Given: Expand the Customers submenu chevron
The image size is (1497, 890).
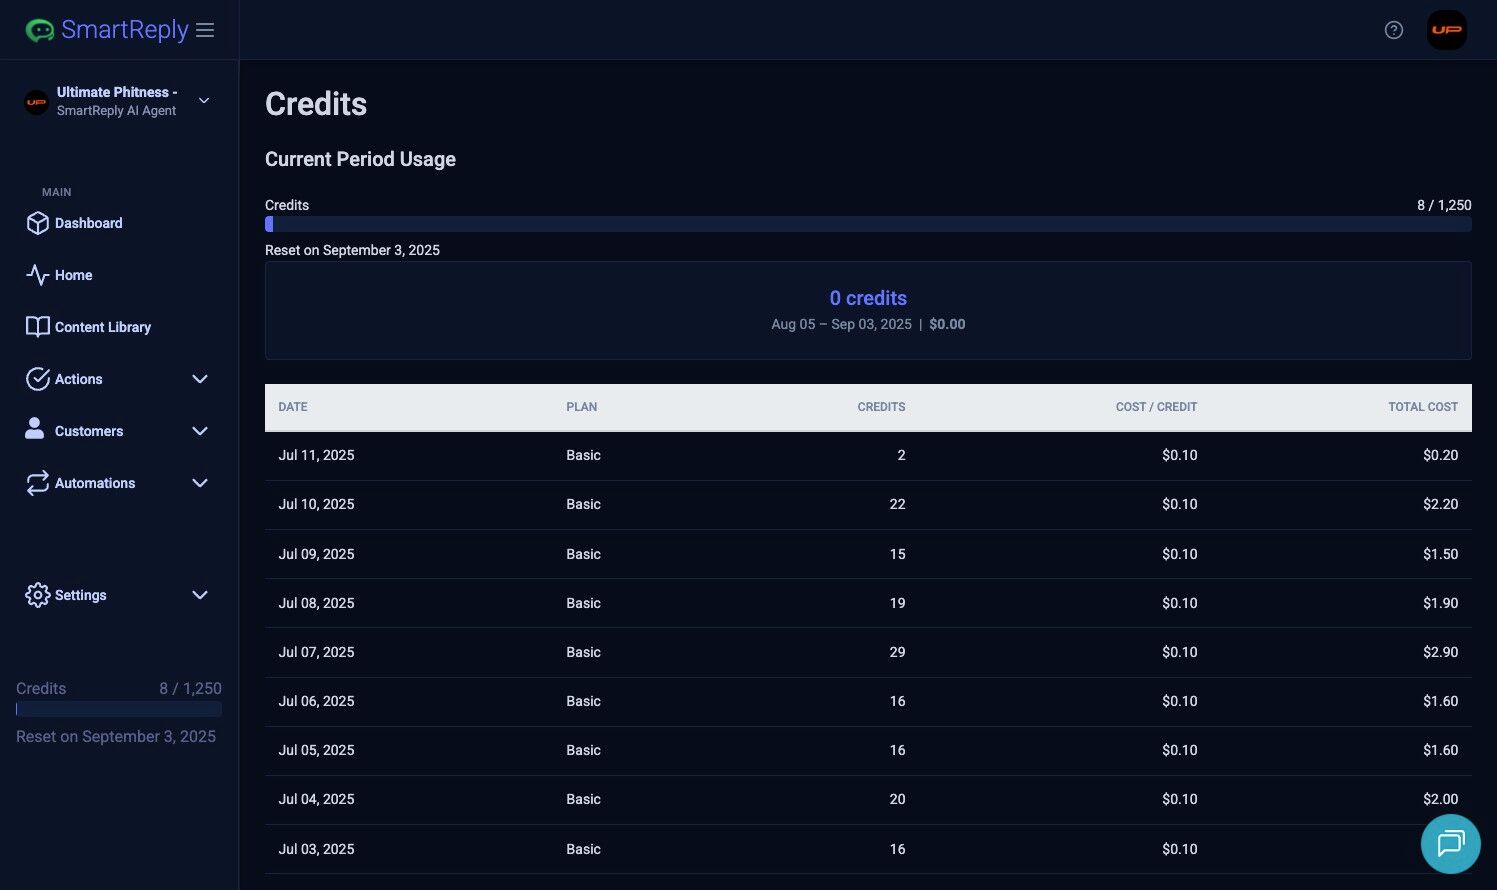Looking at the screenshot, I should click(x=200, y=431).
